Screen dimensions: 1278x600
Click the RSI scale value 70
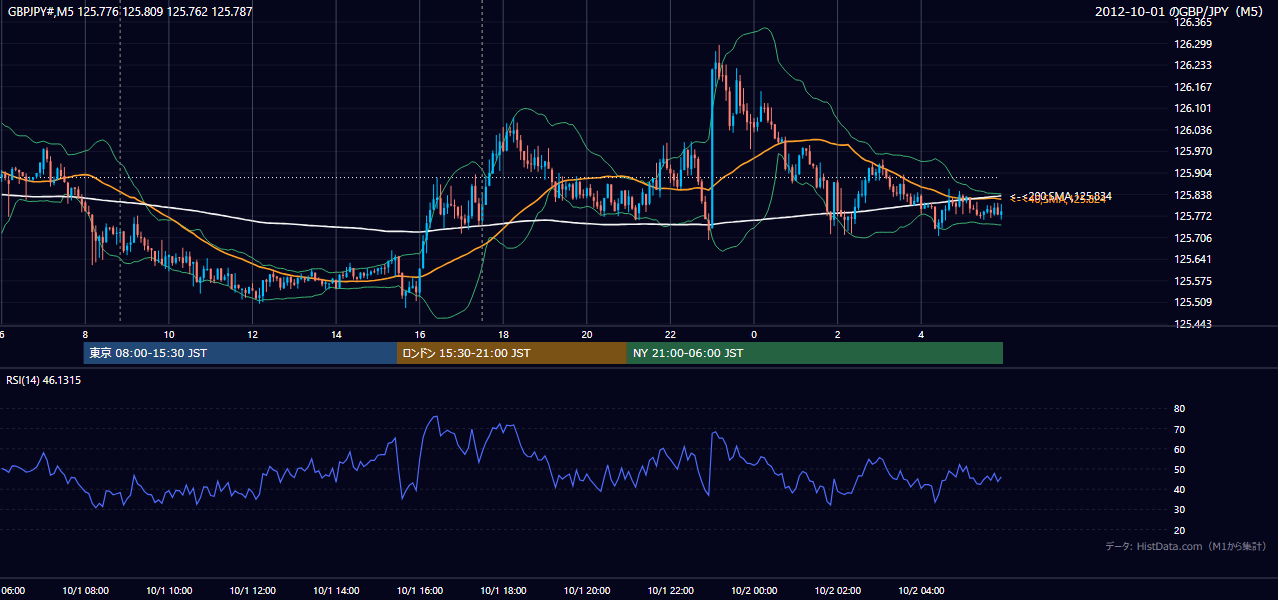pos(1179,429)
